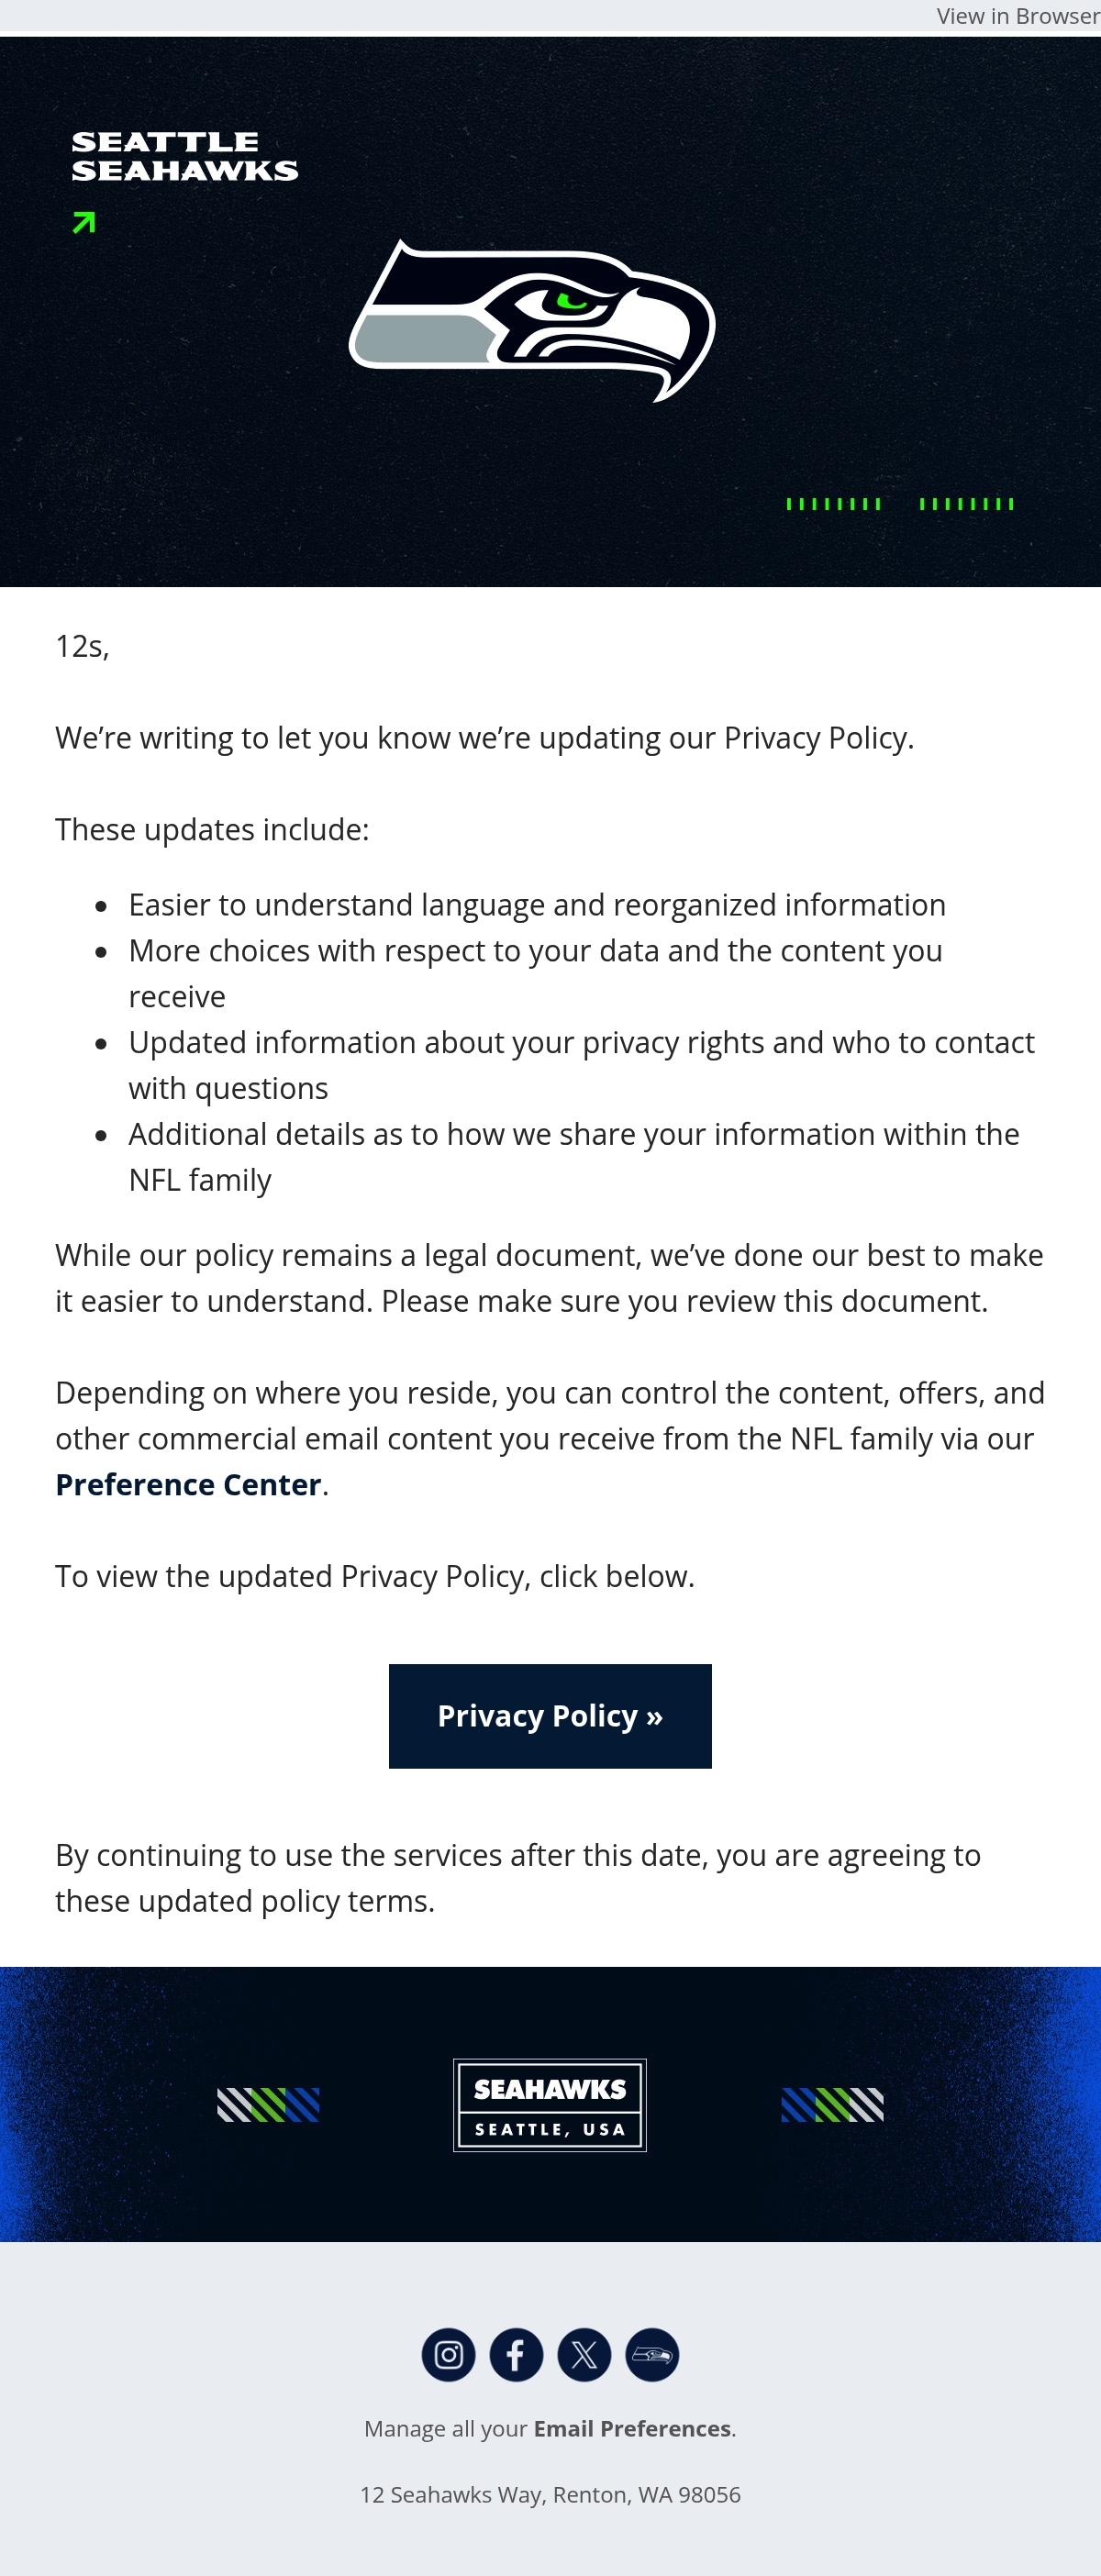
Task: Click 'To view the updated Privacy Policy' sentence
Action: [x=375, y=1576]
